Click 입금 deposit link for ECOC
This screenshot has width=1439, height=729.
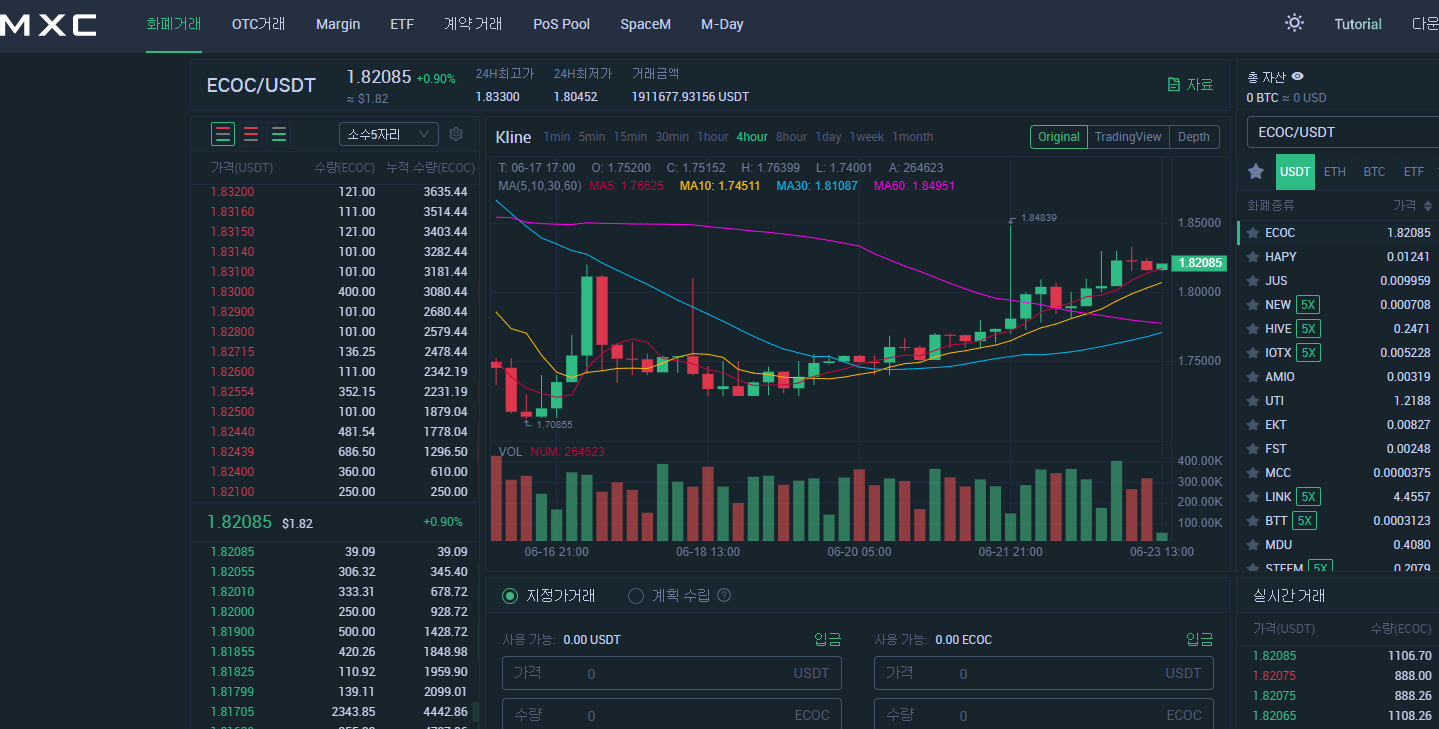(1200, 640)
